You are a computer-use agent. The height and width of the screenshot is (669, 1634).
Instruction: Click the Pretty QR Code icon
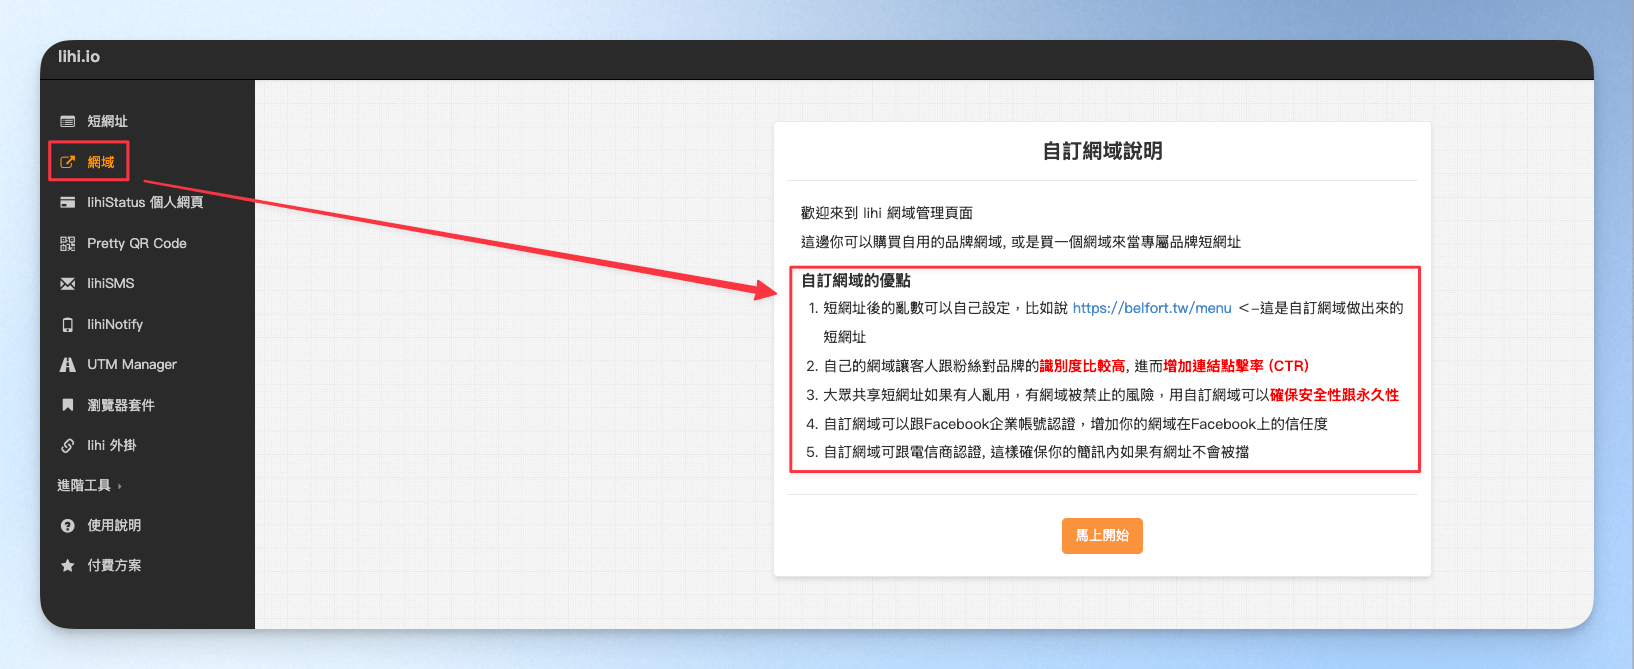68,243
